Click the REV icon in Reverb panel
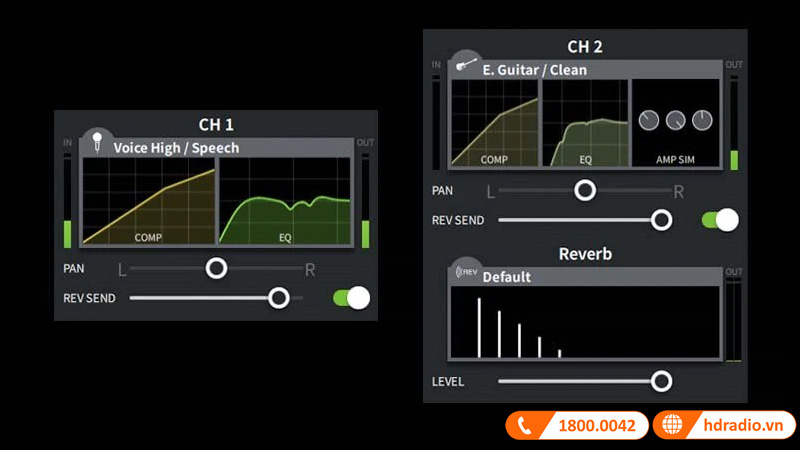 coord(466,272)
